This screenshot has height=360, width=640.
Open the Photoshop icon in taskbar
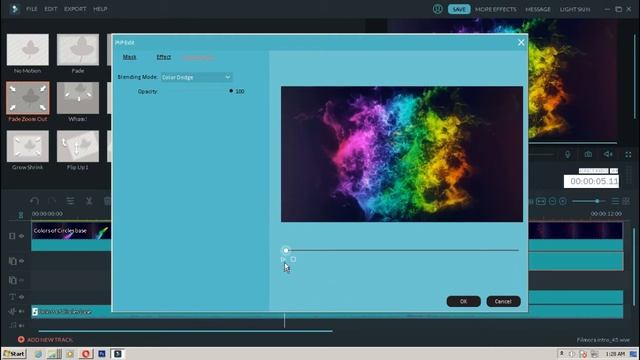102,354
